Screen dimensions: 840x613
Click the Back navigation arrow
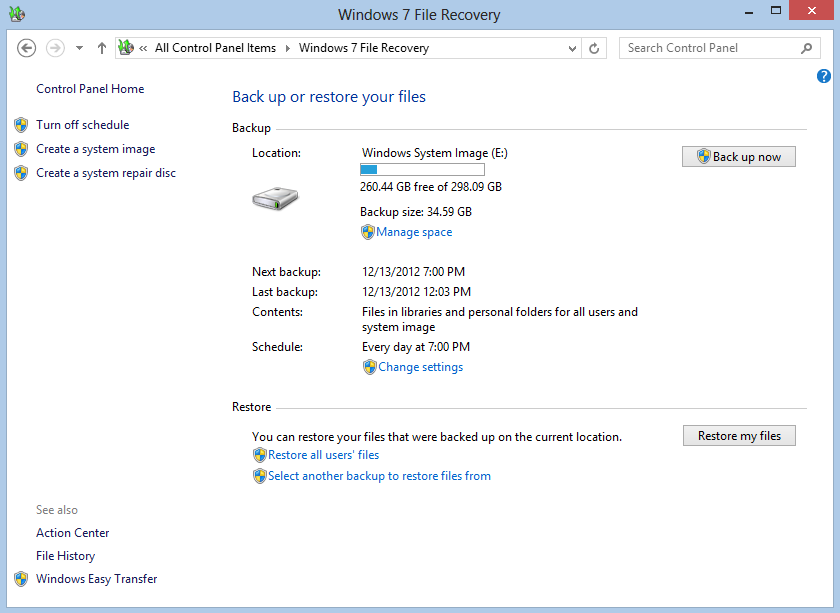[x=27, y=48]
